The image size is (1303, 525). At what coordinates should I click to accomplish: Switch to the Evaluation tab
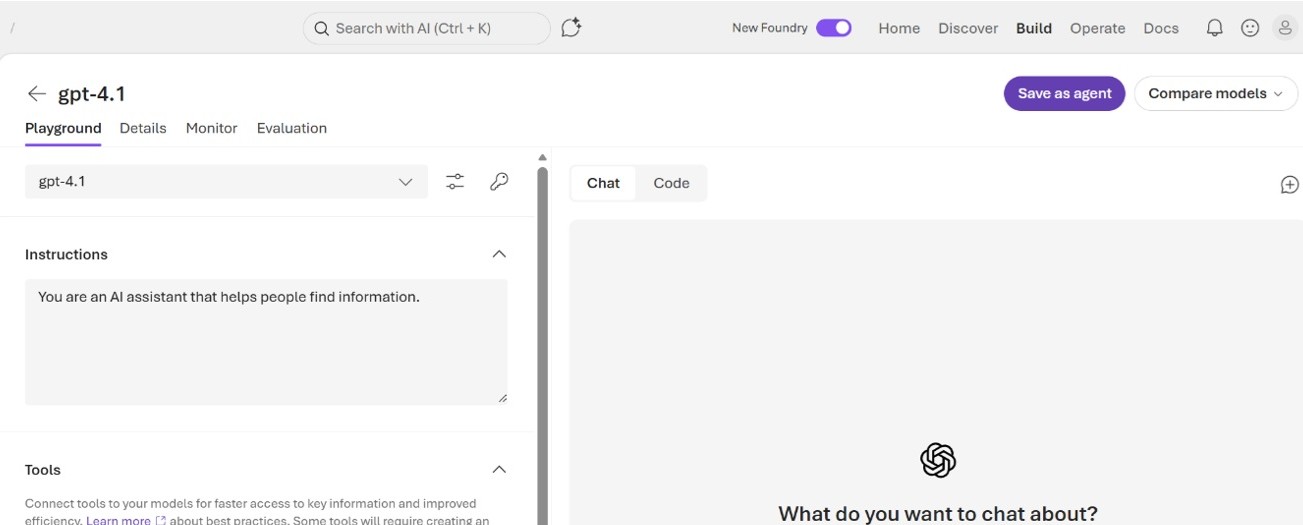(292, 128)
